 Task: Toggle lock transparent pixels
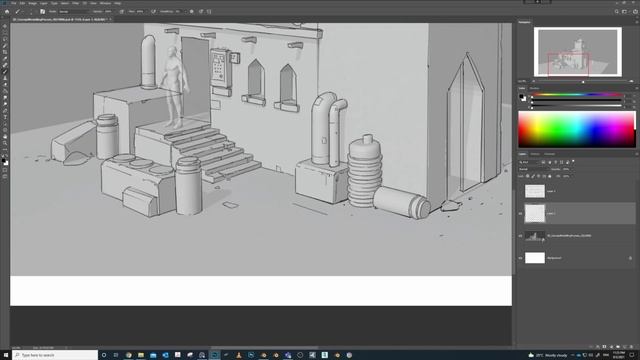tap(528, 176)
